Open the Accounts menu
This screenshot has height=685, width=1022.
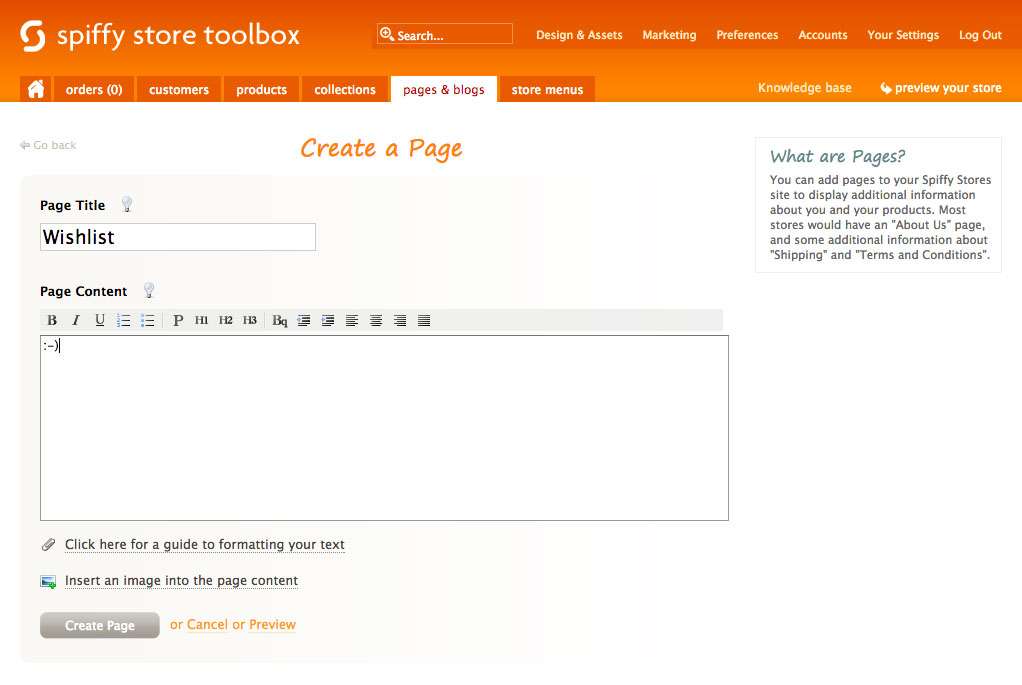tap(823, 35)
